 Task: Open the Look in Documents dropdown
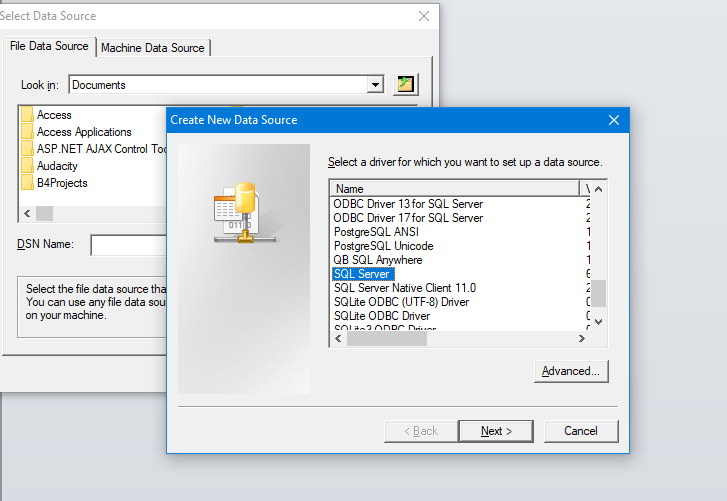[x=375, y=85]
